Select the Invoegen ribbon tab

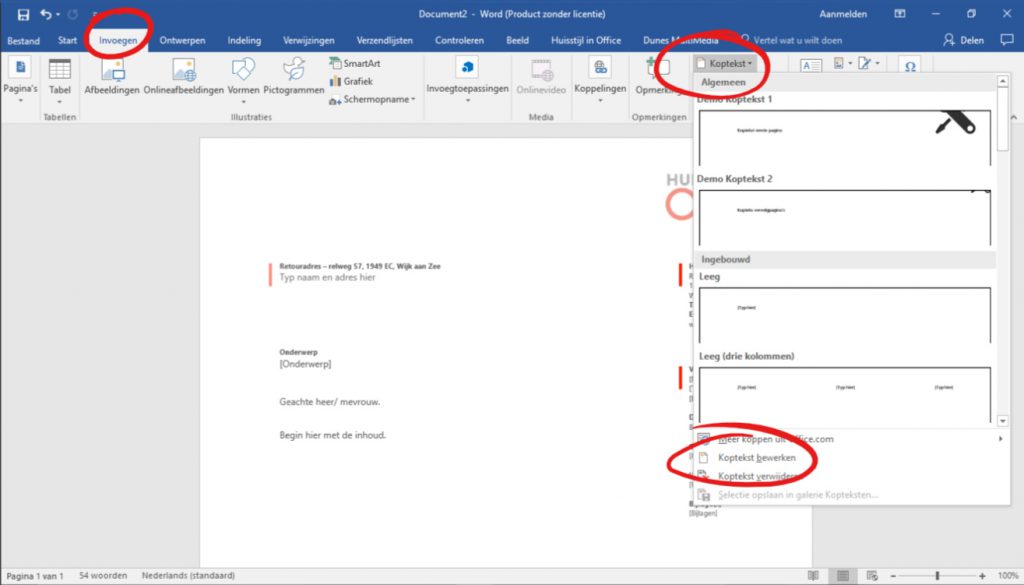pos(118,40)
